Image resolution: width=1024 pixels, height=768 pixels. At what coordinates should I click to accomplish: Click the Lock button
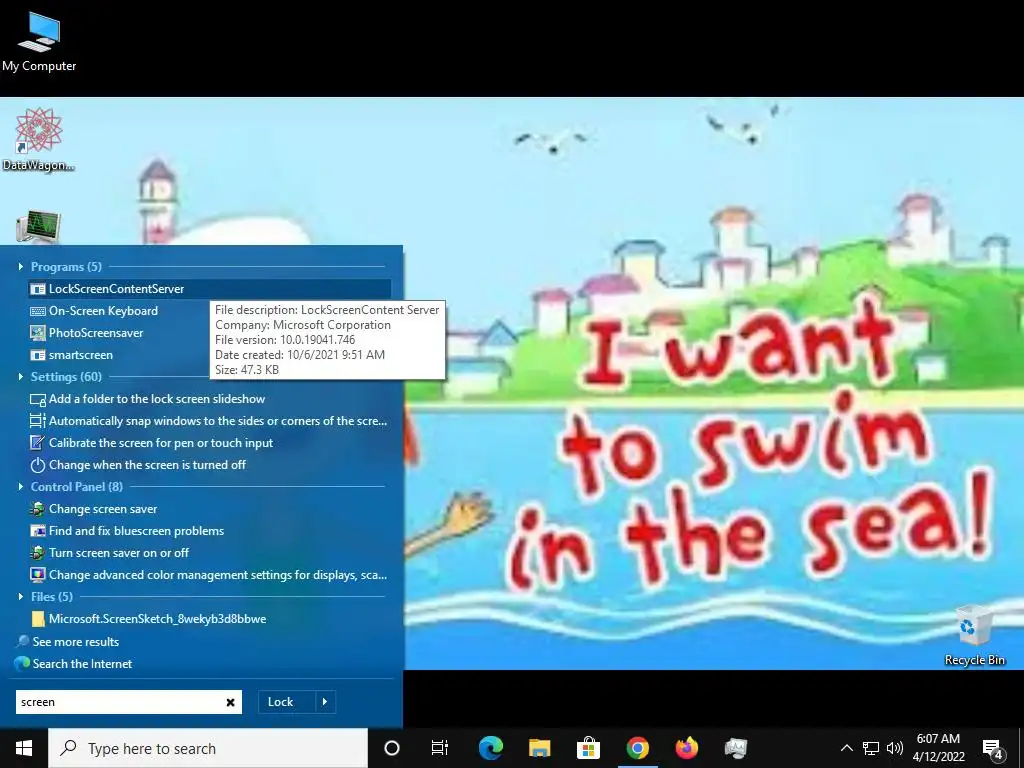coord(286,702)
